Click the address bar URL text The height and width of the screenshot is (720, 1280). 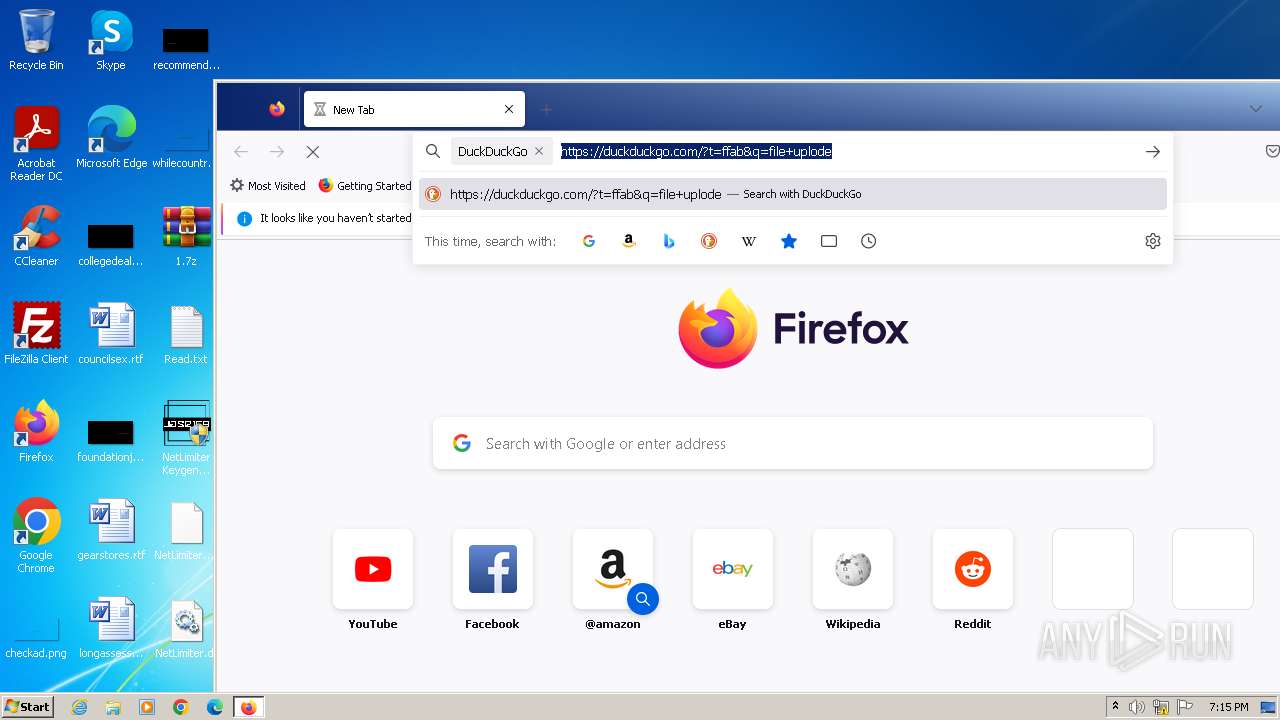696,152
